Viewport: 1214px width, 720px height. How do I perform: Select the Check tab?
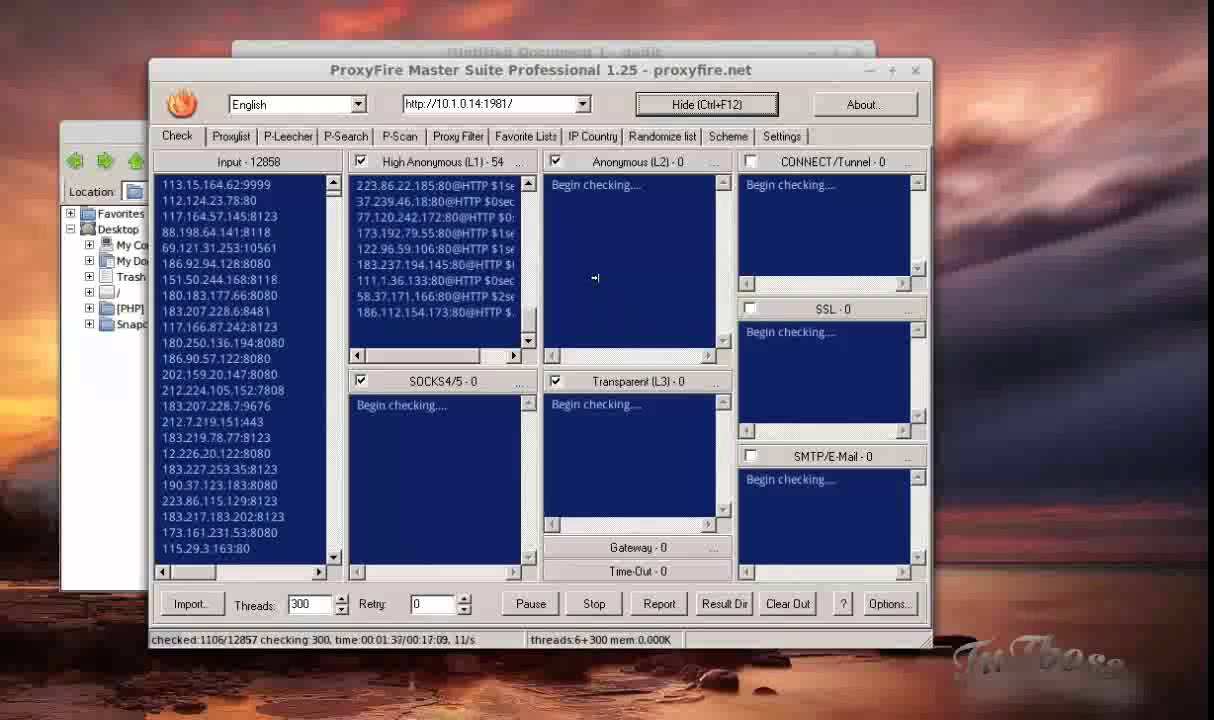(x=177, y=135)
